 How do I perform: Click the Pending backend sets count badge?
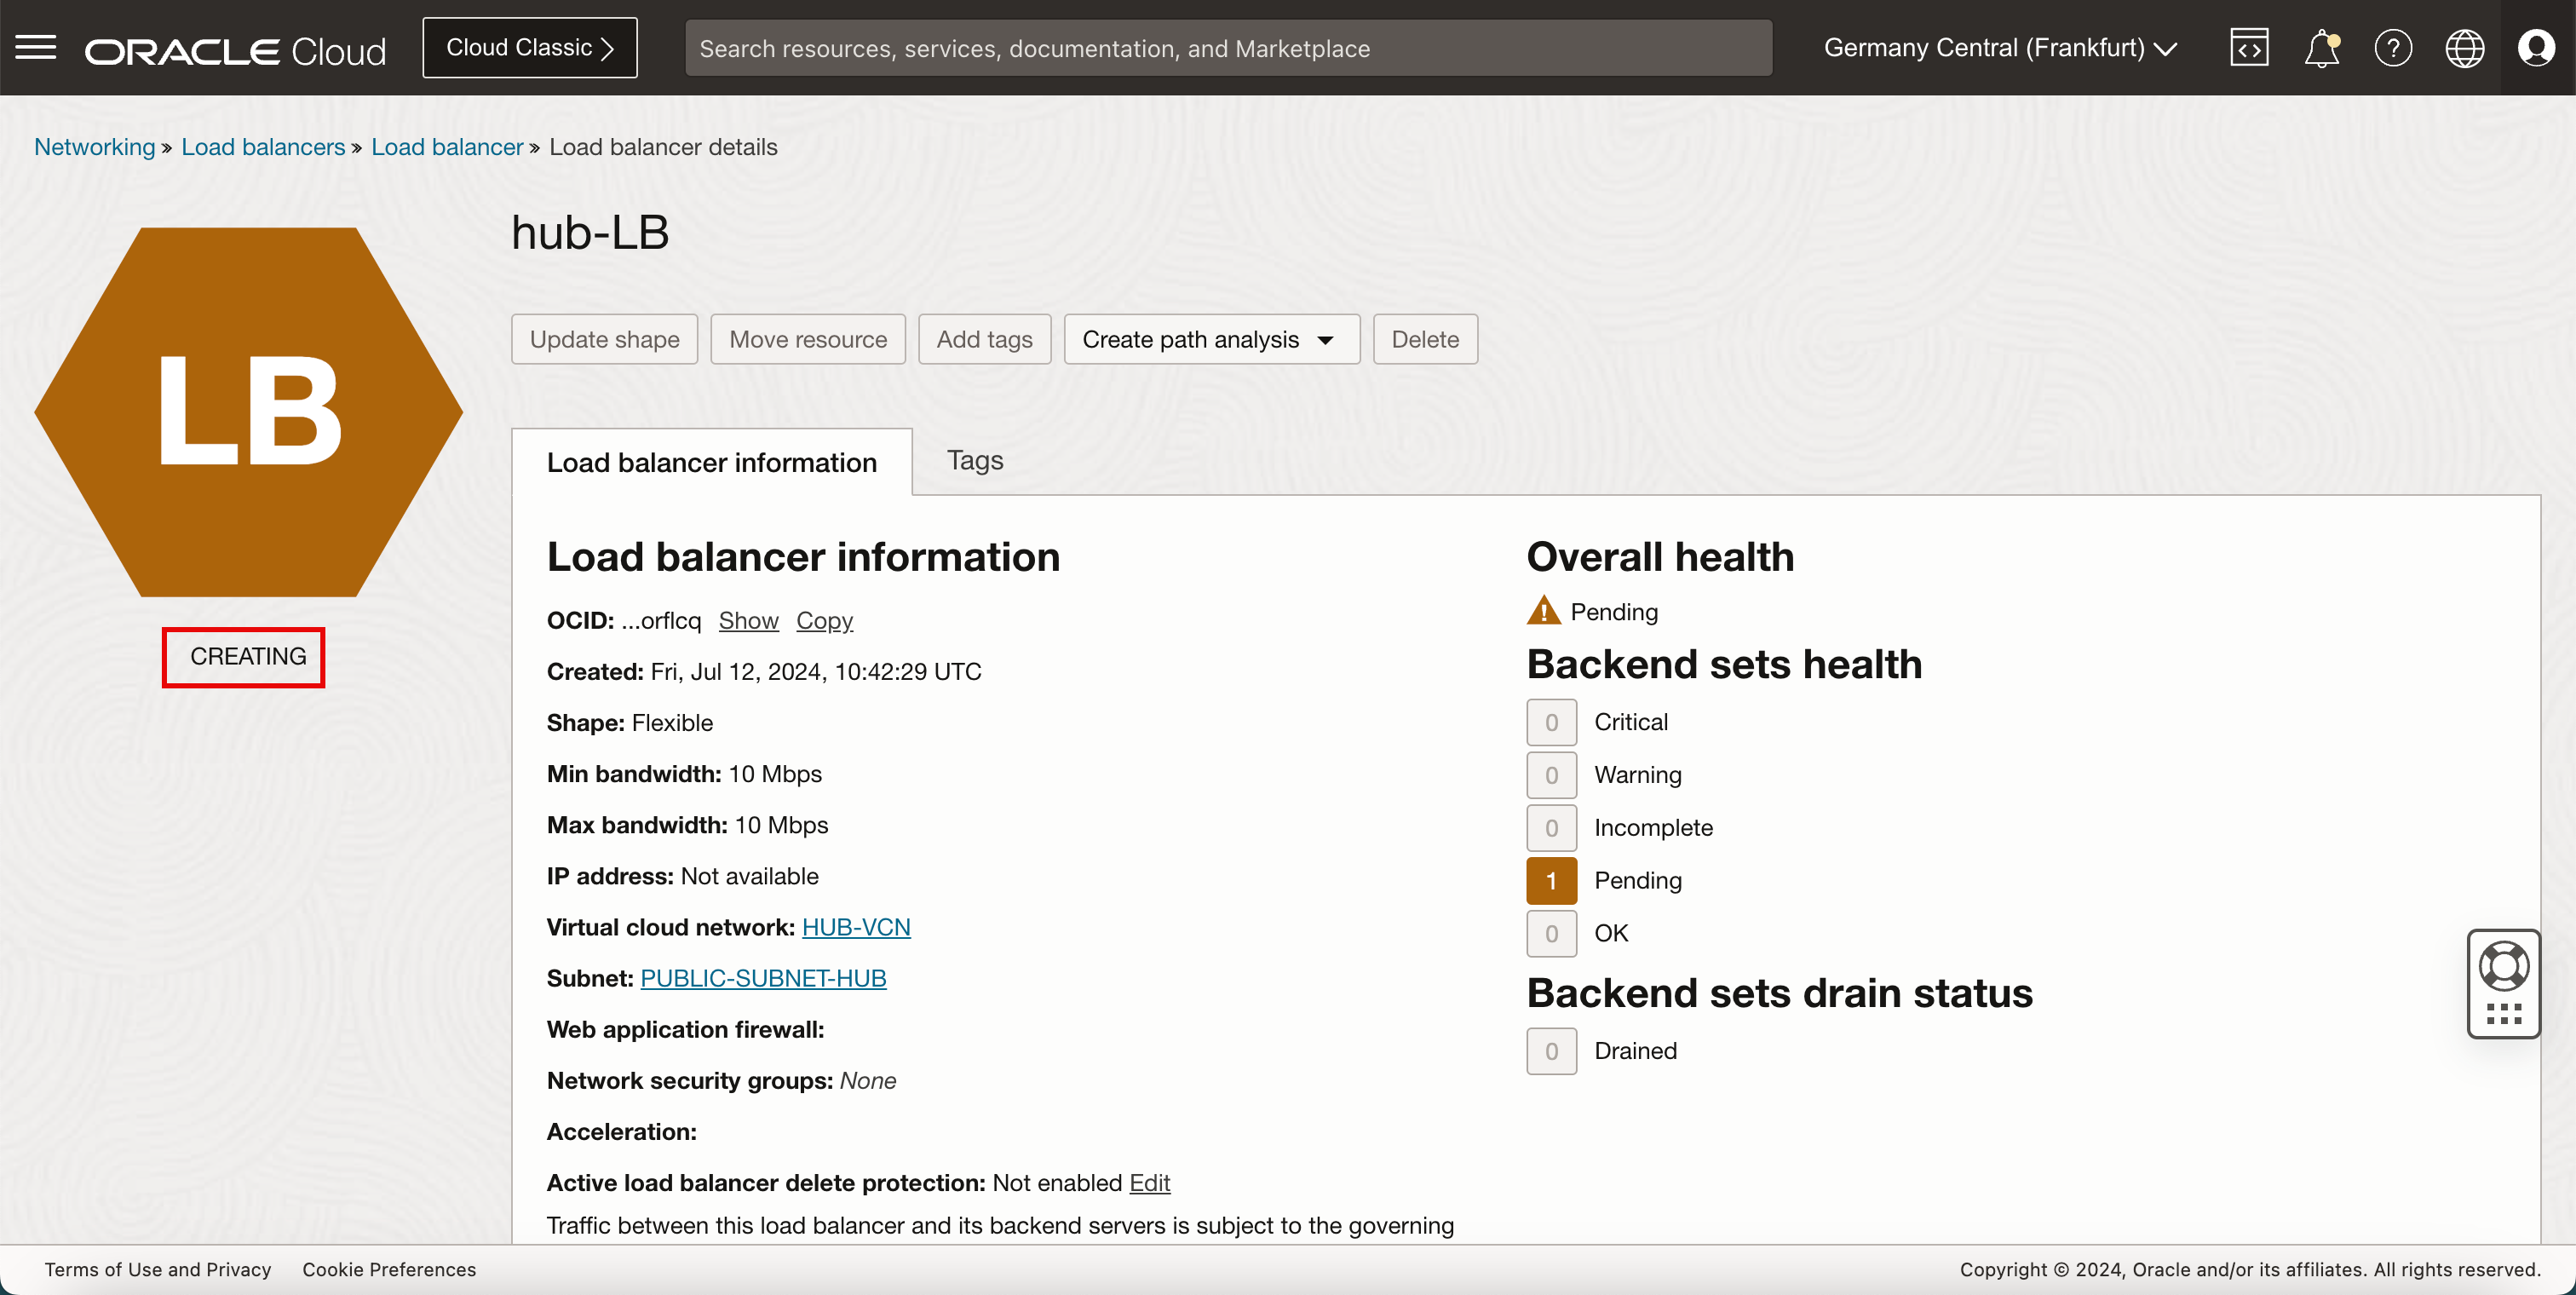click(x=1551, y=880)
